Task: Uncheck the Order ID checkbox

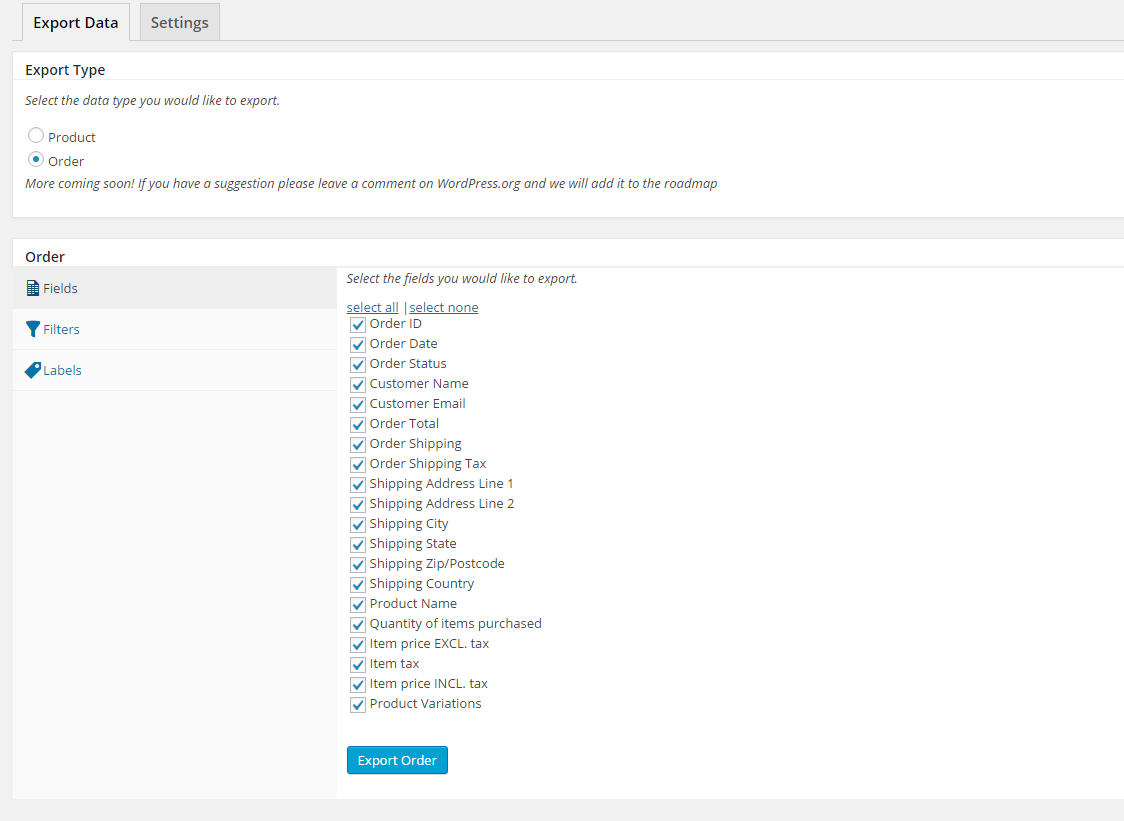Action: tap(358, 325)
